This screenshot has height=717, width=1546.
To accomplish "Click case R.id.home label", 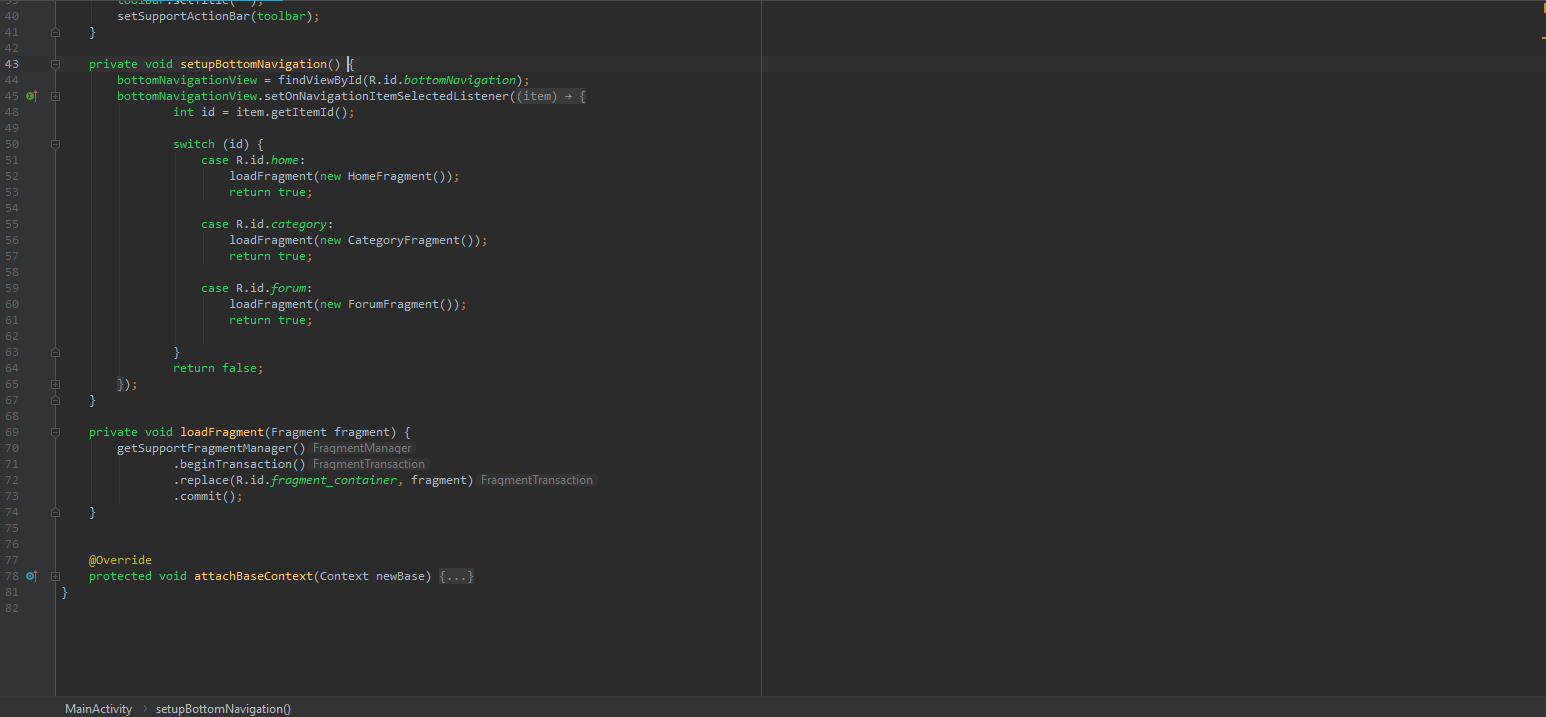I will click(253, 160).
